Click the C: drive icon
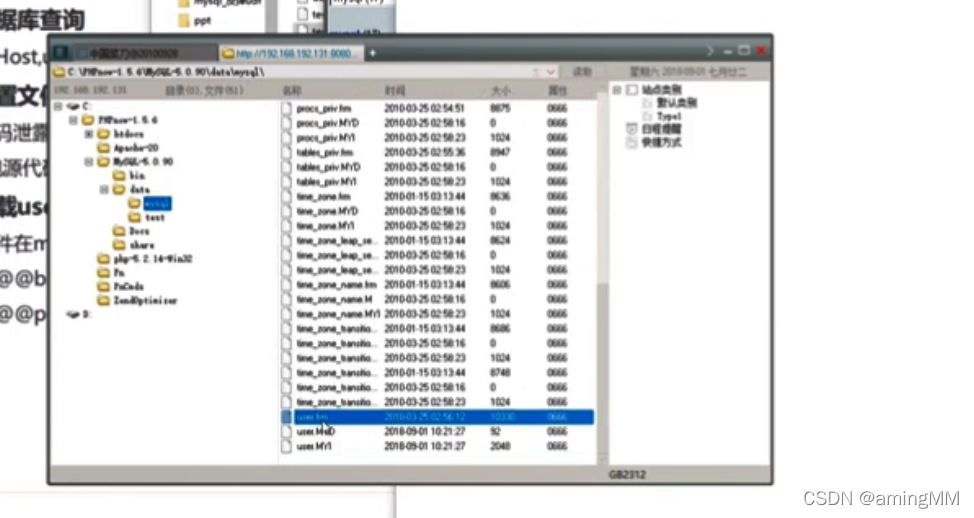Viewport: 974px width, 518px height. (73, 106)
